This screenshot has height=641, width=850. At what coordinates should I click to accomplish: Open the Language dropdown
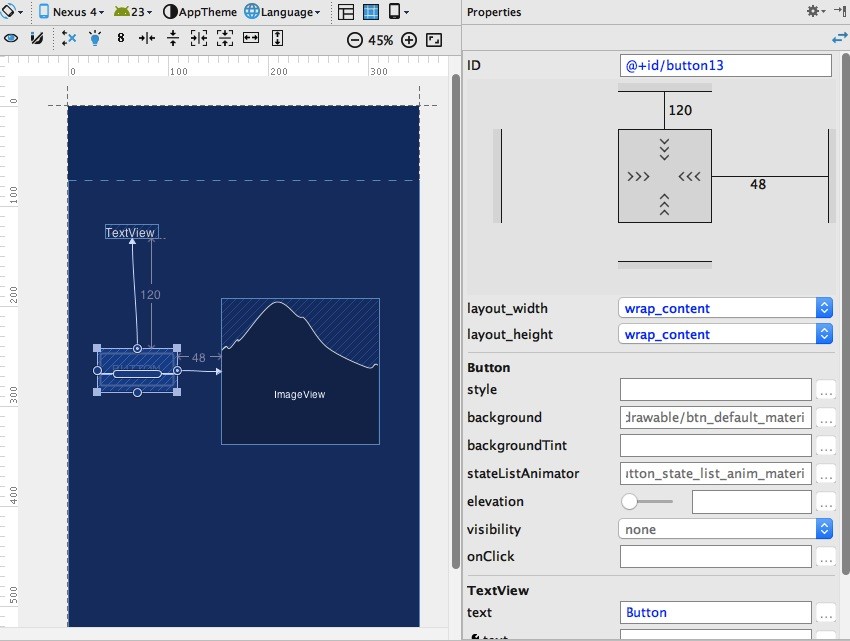282,11
